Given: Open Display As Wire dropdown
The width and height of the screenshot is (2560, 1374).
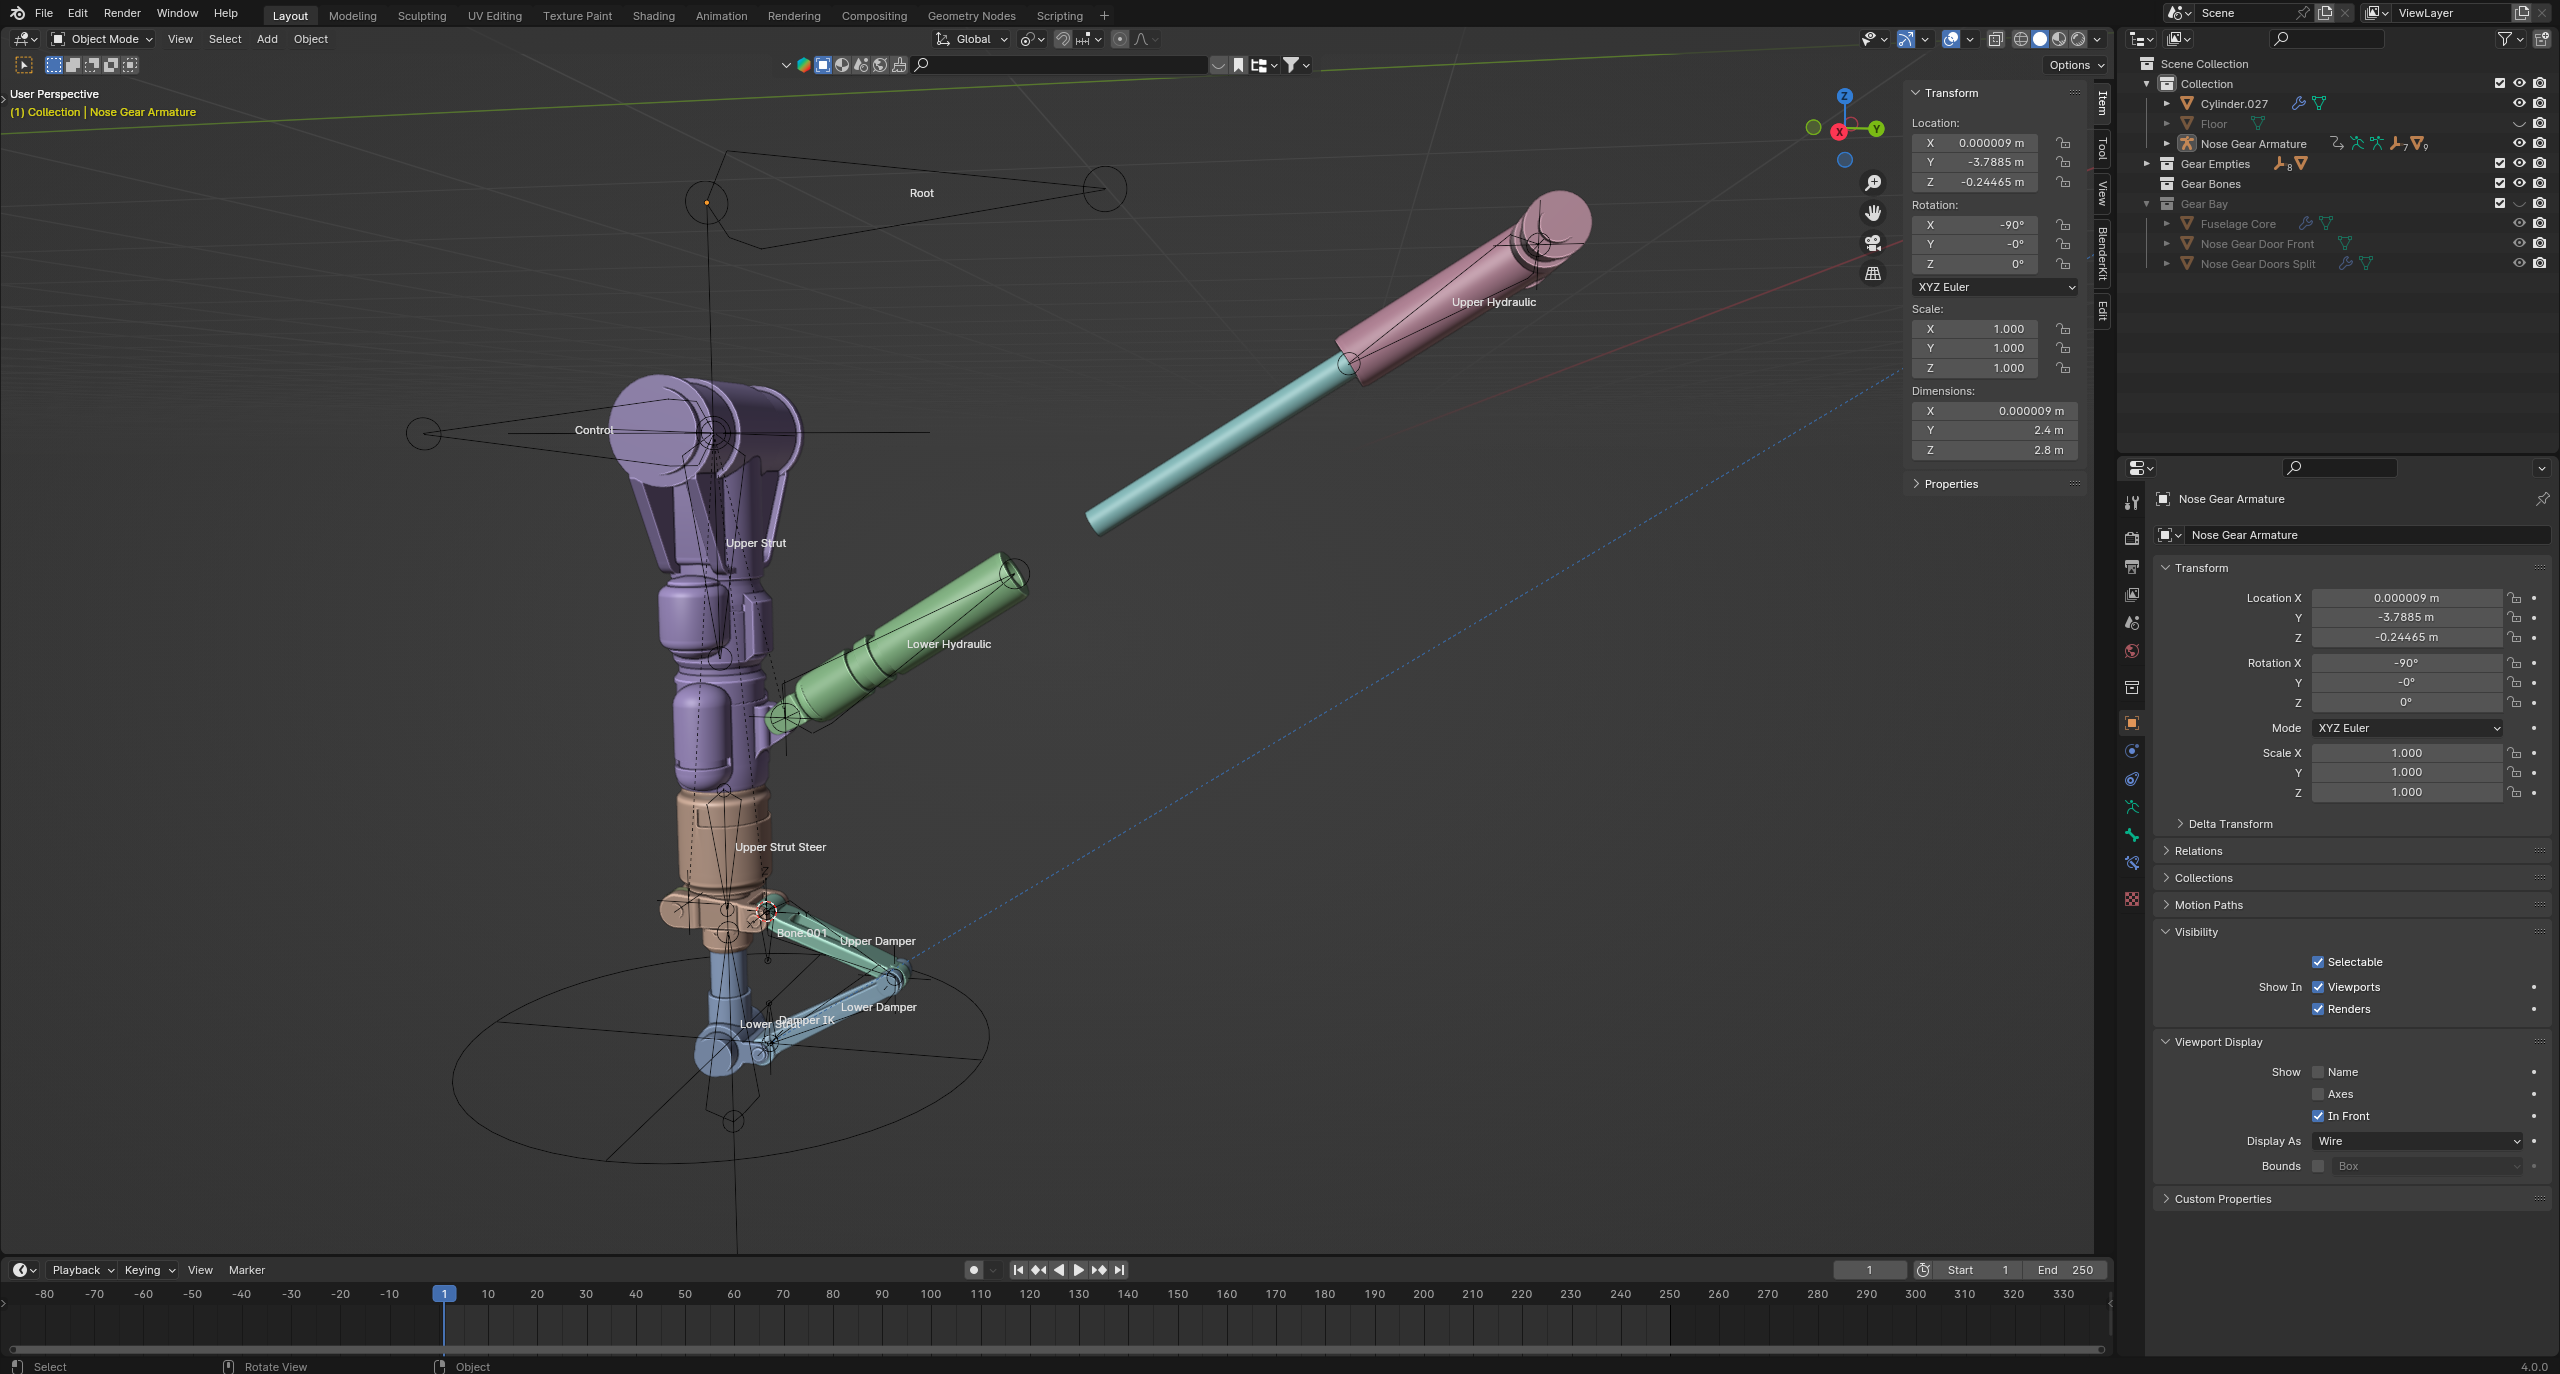Looking at the screenshot, I should (2418, 1141).
